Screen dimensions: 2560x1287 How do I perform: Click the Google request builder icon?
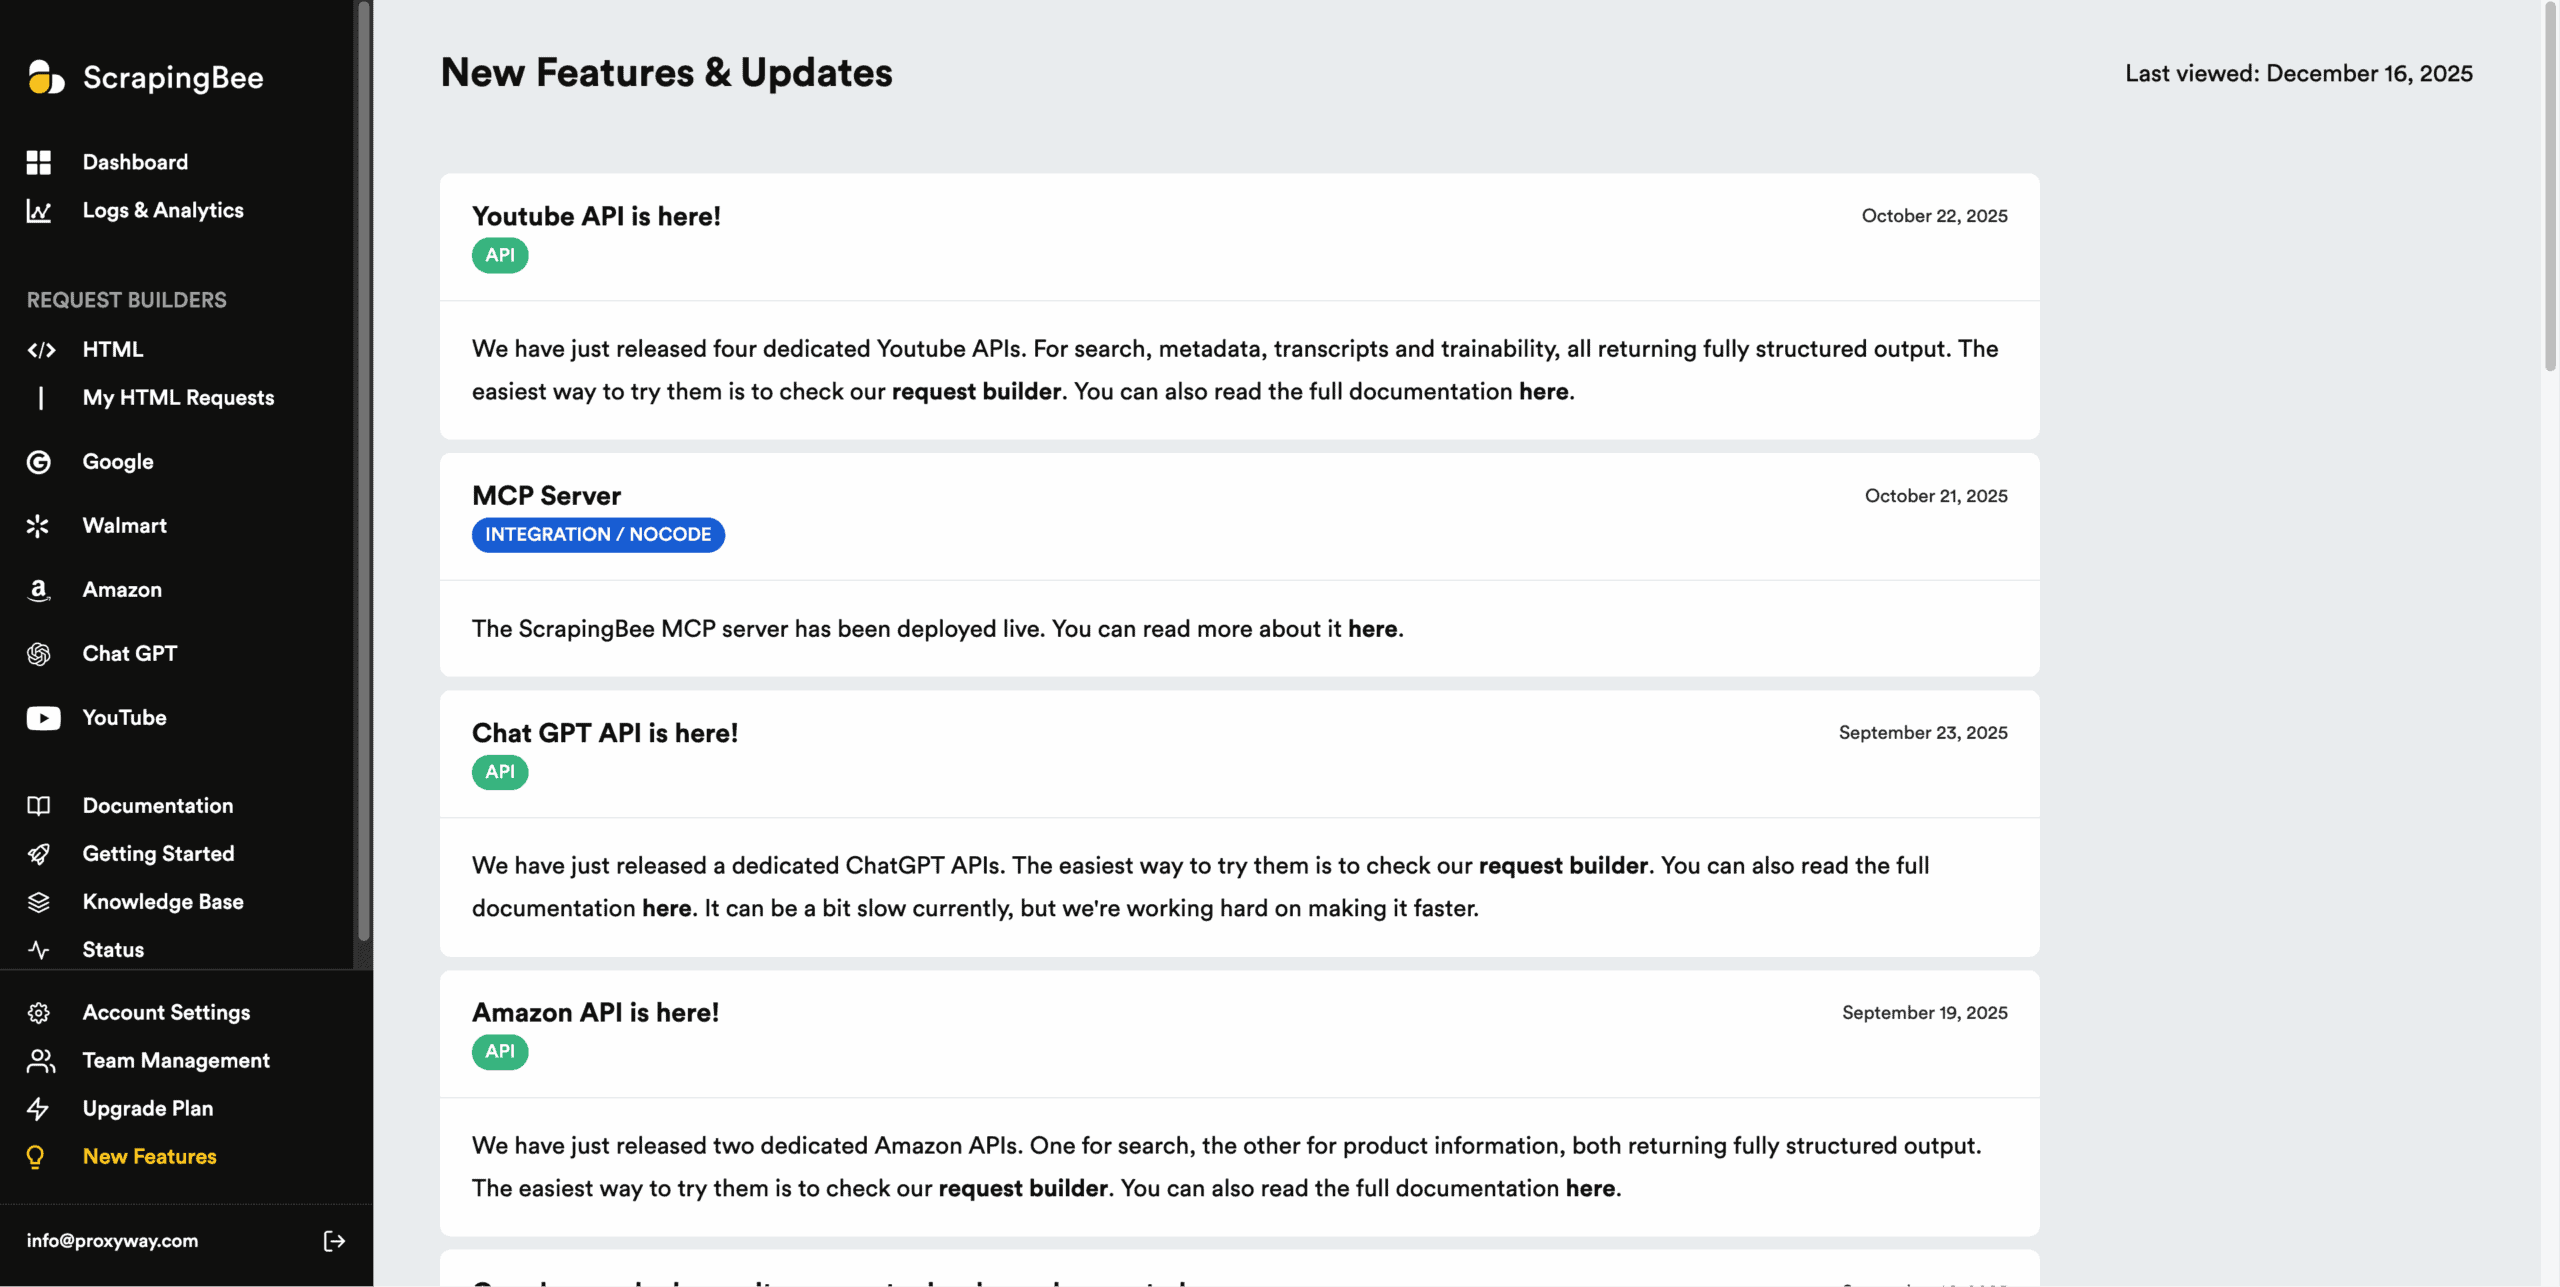(38, 462)
